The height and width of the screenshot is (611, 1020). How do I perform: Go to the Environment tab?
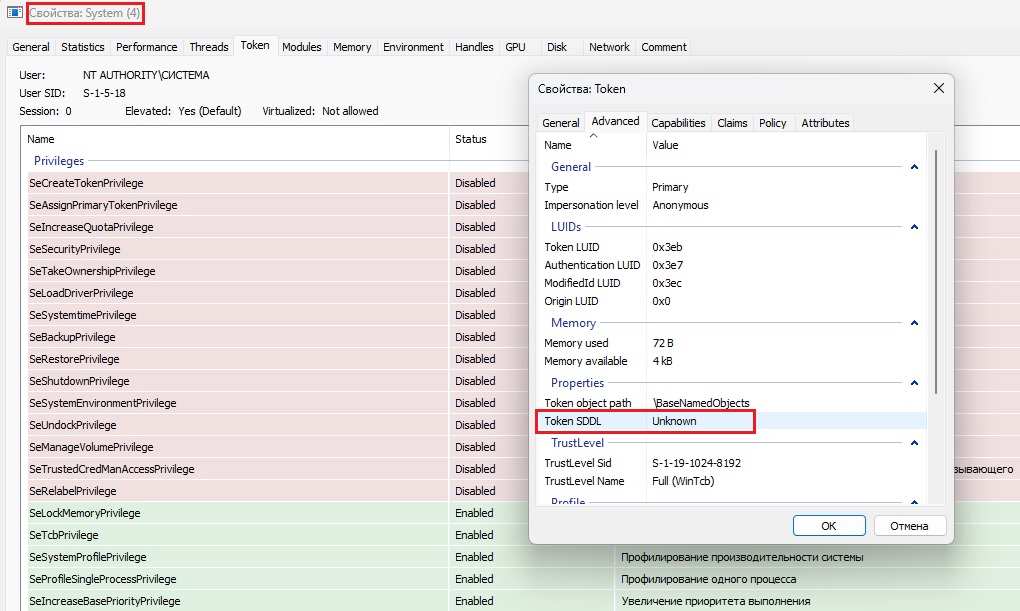[x=413, y=47]
